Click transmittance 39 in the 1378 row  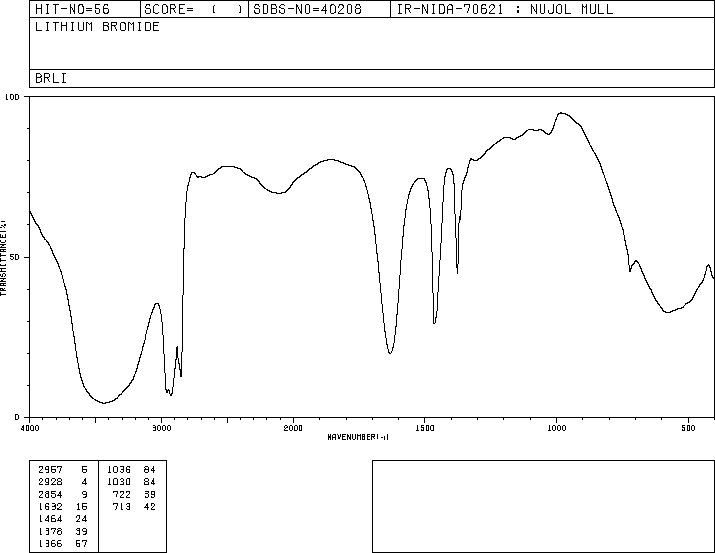pyautogui.click(x=81, y=531)
